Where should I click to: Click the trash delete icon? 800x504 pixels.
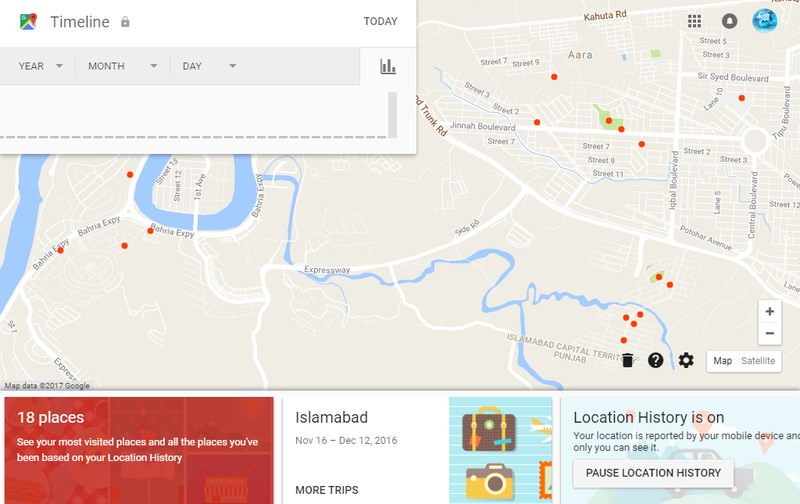pos(628,360)
